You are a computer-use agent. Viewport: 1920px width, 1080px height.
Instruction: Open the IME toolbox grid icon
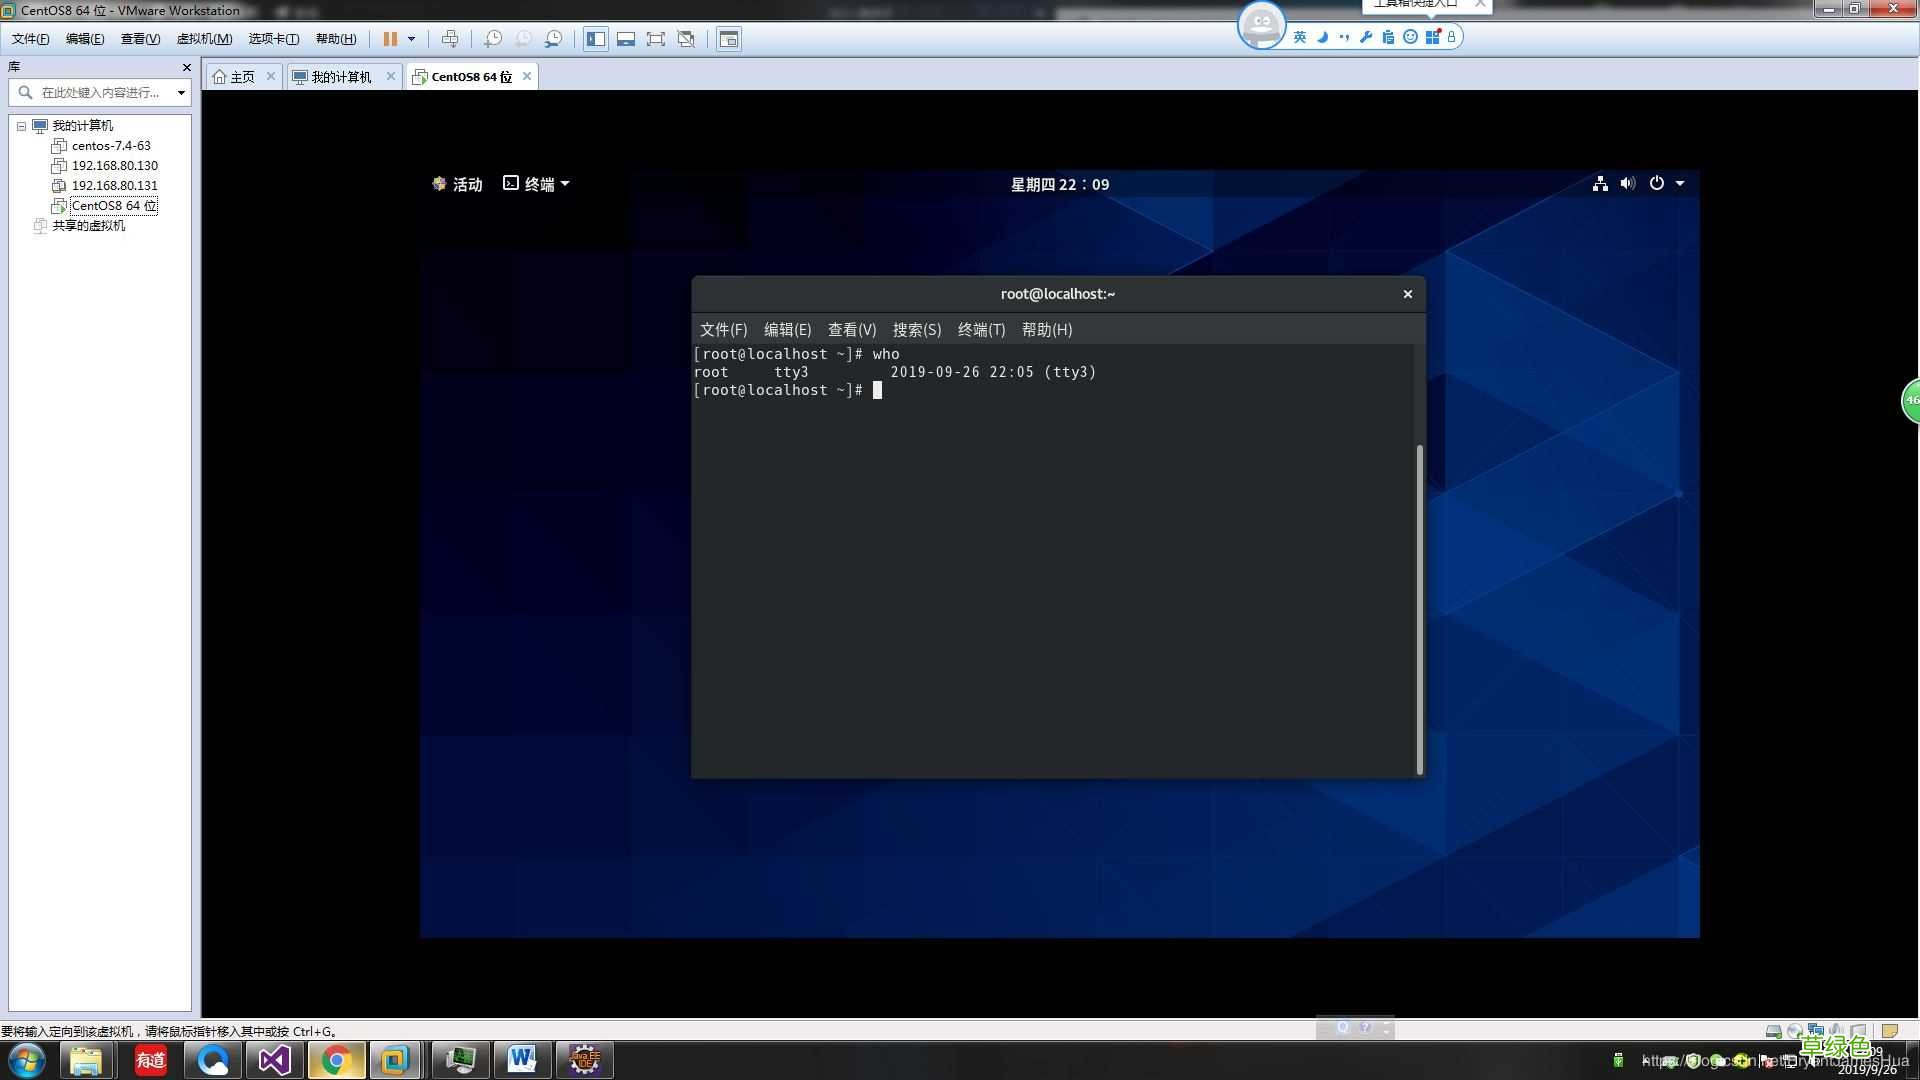point(1432,37)
